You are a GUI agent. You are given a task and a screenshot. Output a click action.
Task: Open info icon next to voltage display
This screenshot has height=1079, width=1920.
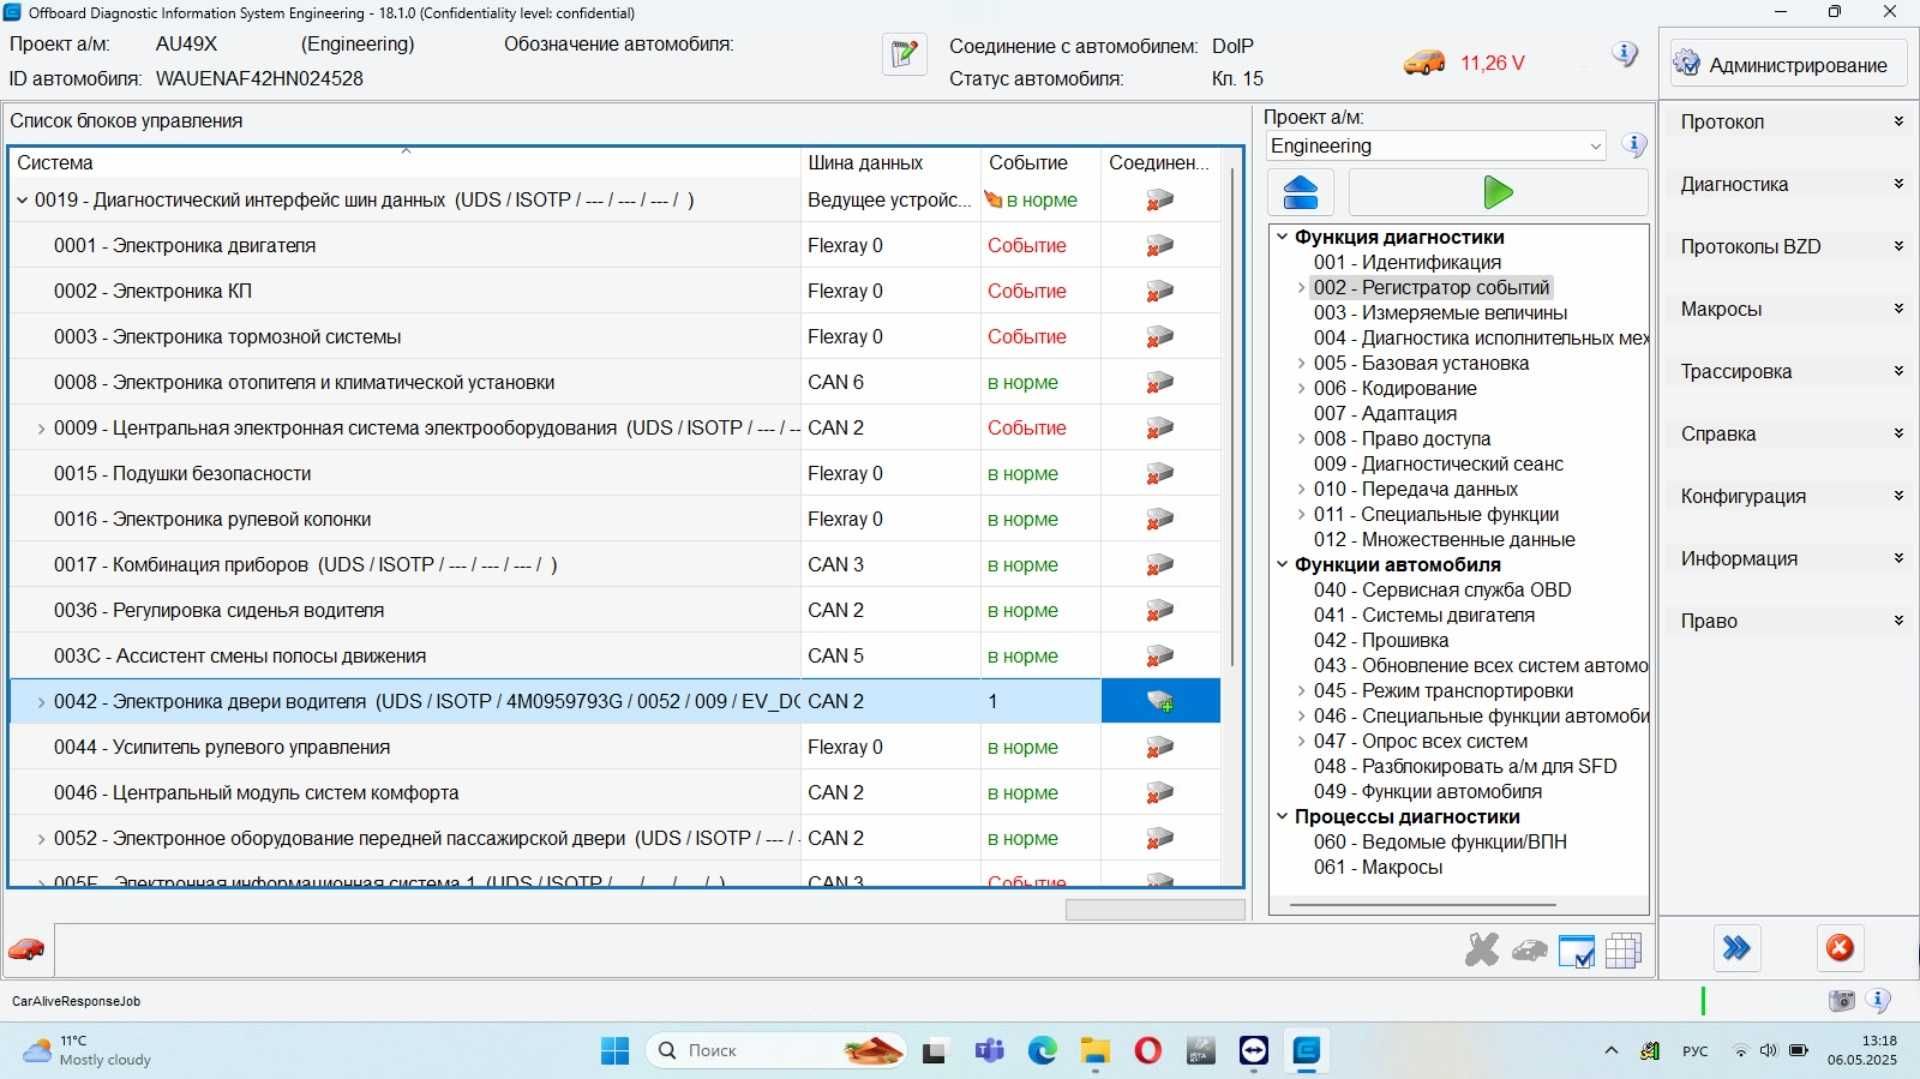(1625, 54)
